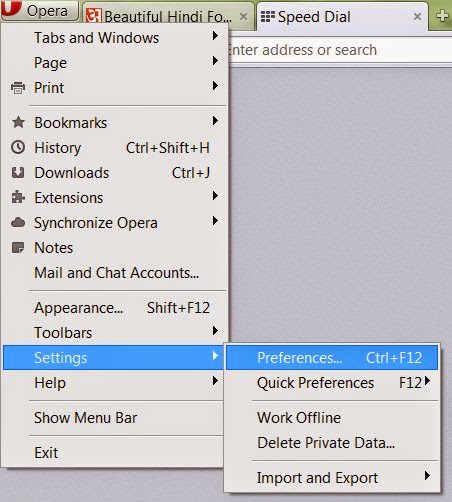Click the note icon beside Notes

tap(18, 247)
